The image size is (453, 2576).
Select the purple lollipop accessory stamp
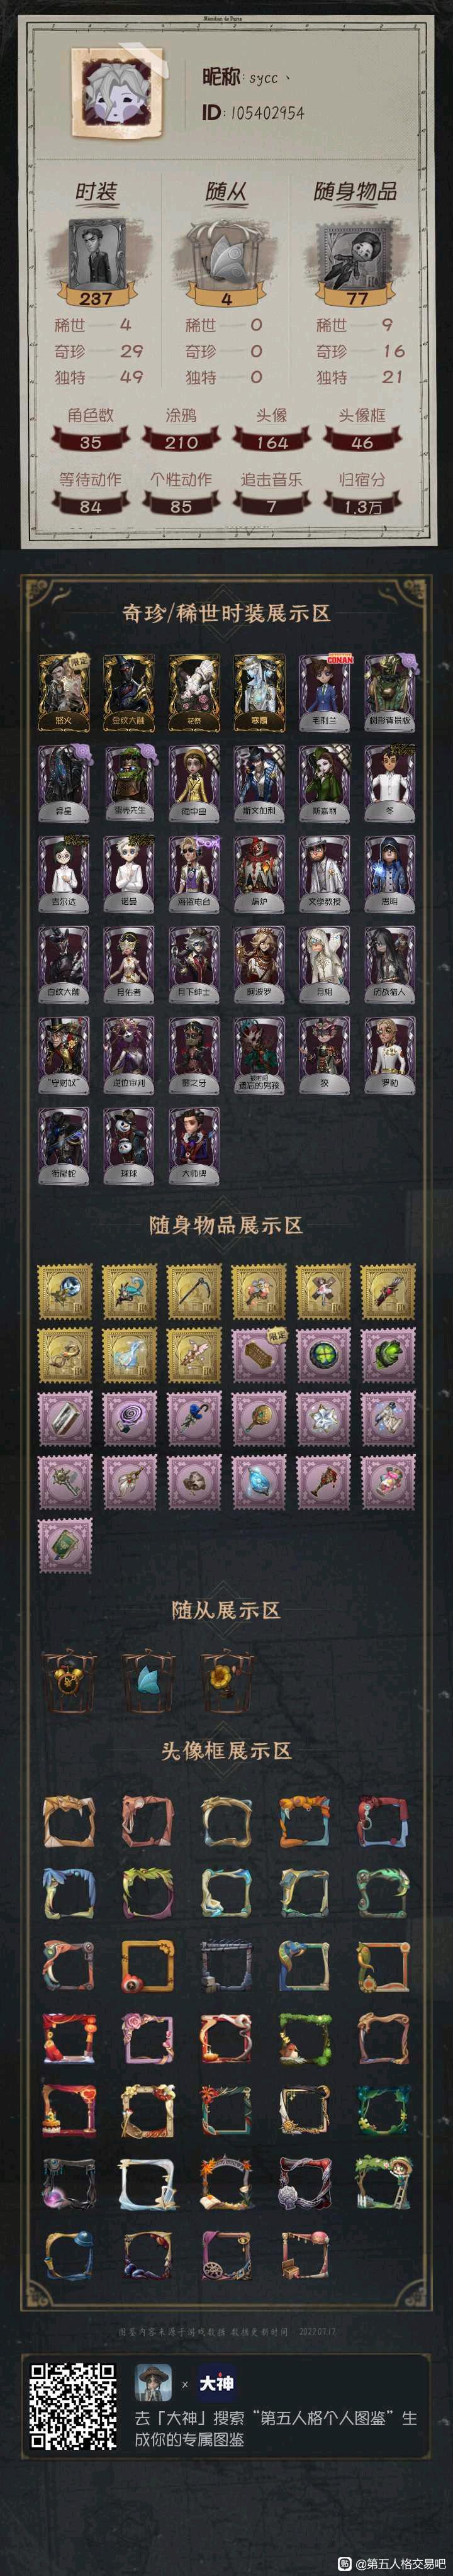pyautogui.click(x=129, y=1419)
